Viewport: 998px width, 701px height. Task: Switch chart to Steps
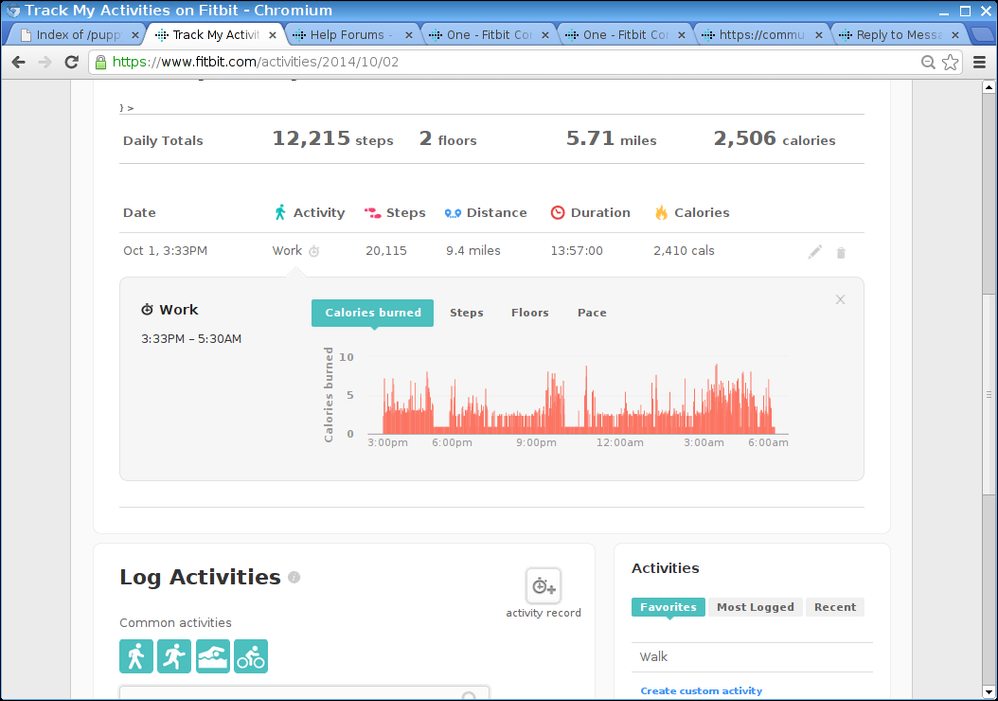[x=467, y=313]
